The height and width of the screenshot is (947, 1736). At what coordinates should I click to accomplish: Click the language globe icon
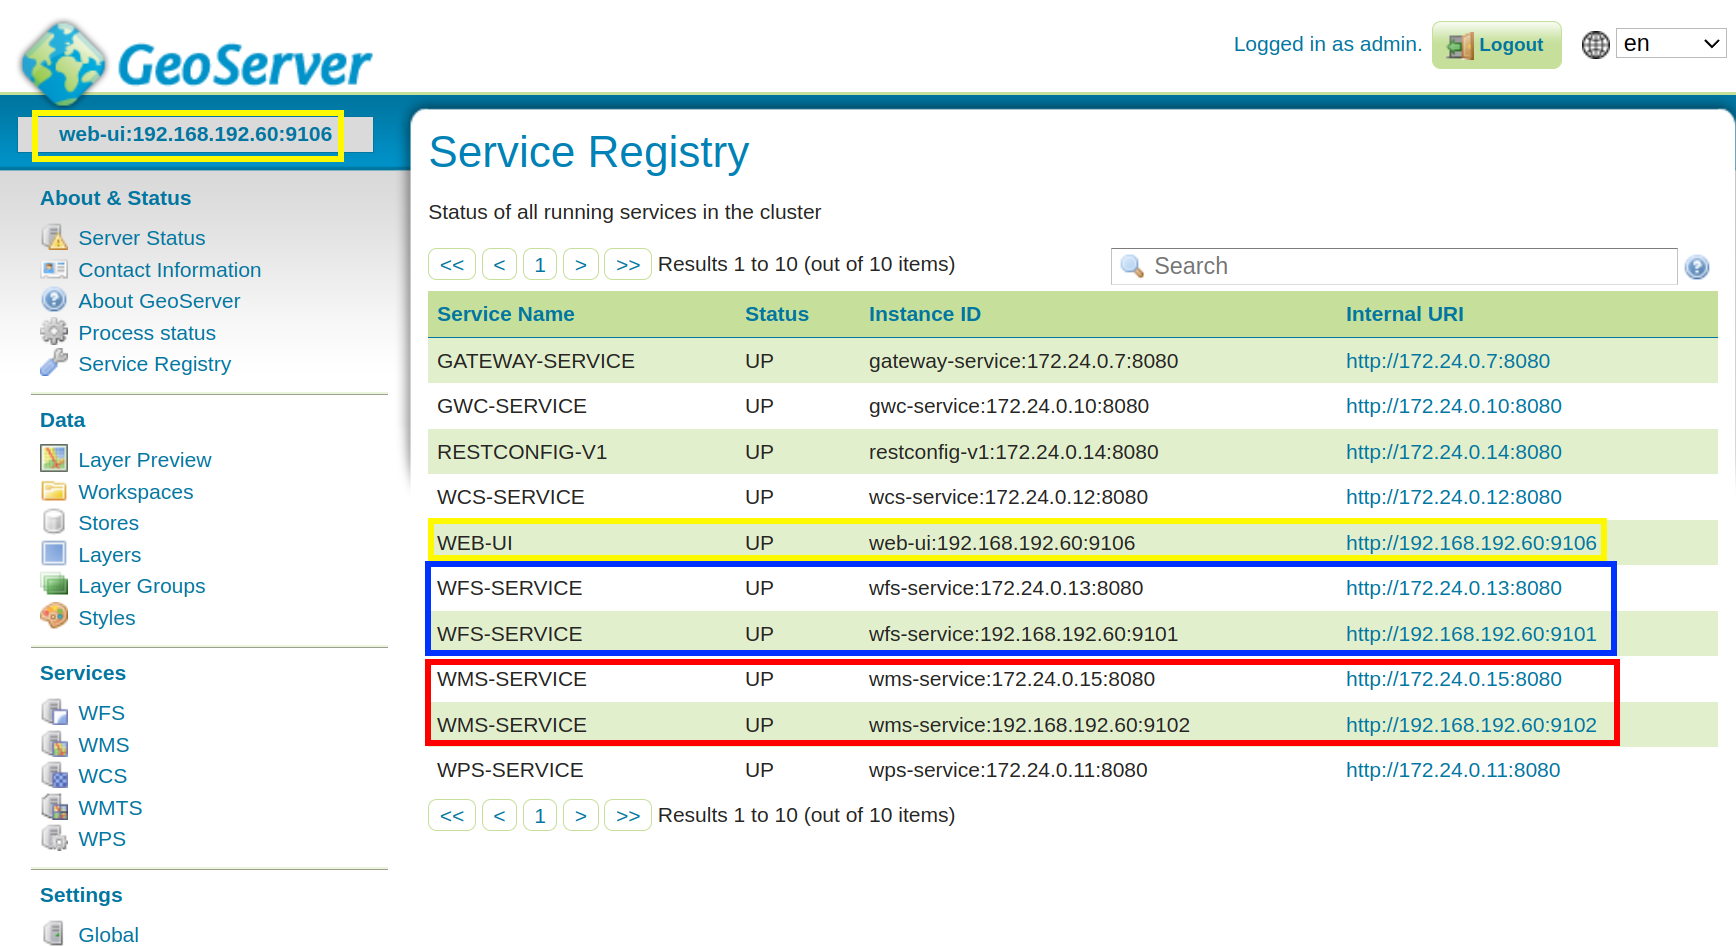tap(1595, 45)
